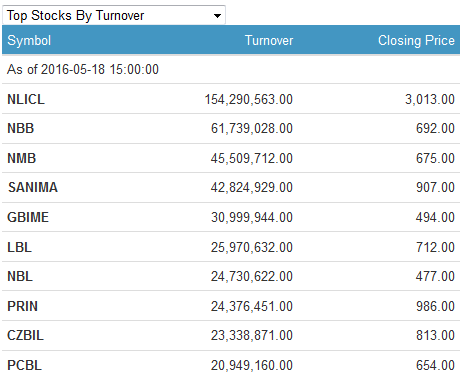Screen dimensions: 464x378
Task: Open the NMB stock symbol
Action: (22, 158)
